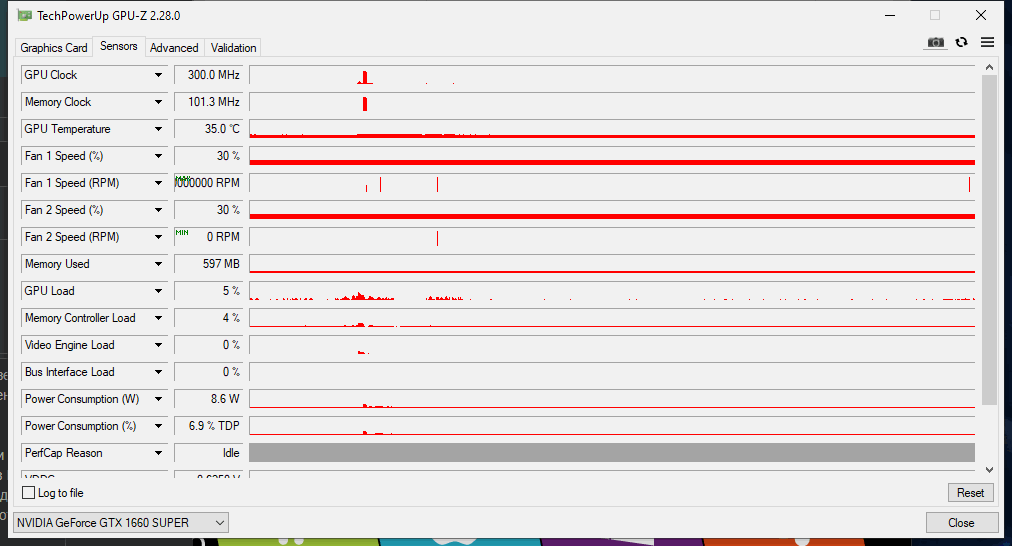Click the Reset button
This screenshot has height=546, width=1012.
tap(970, 492)
